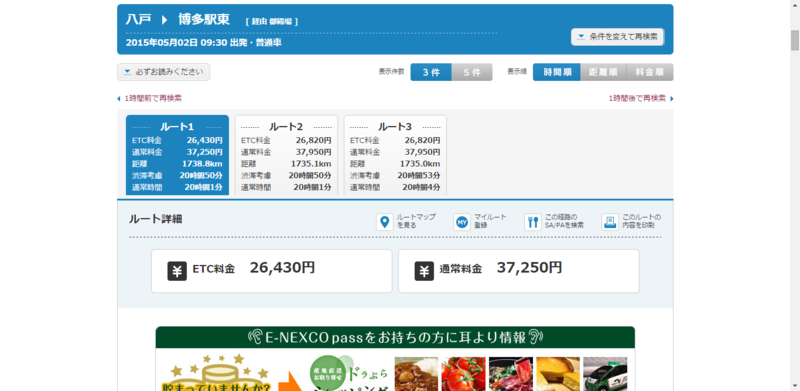800x391 pixels.
Task: Expand the 必ずお読みください section
Action: coord(163,72)
